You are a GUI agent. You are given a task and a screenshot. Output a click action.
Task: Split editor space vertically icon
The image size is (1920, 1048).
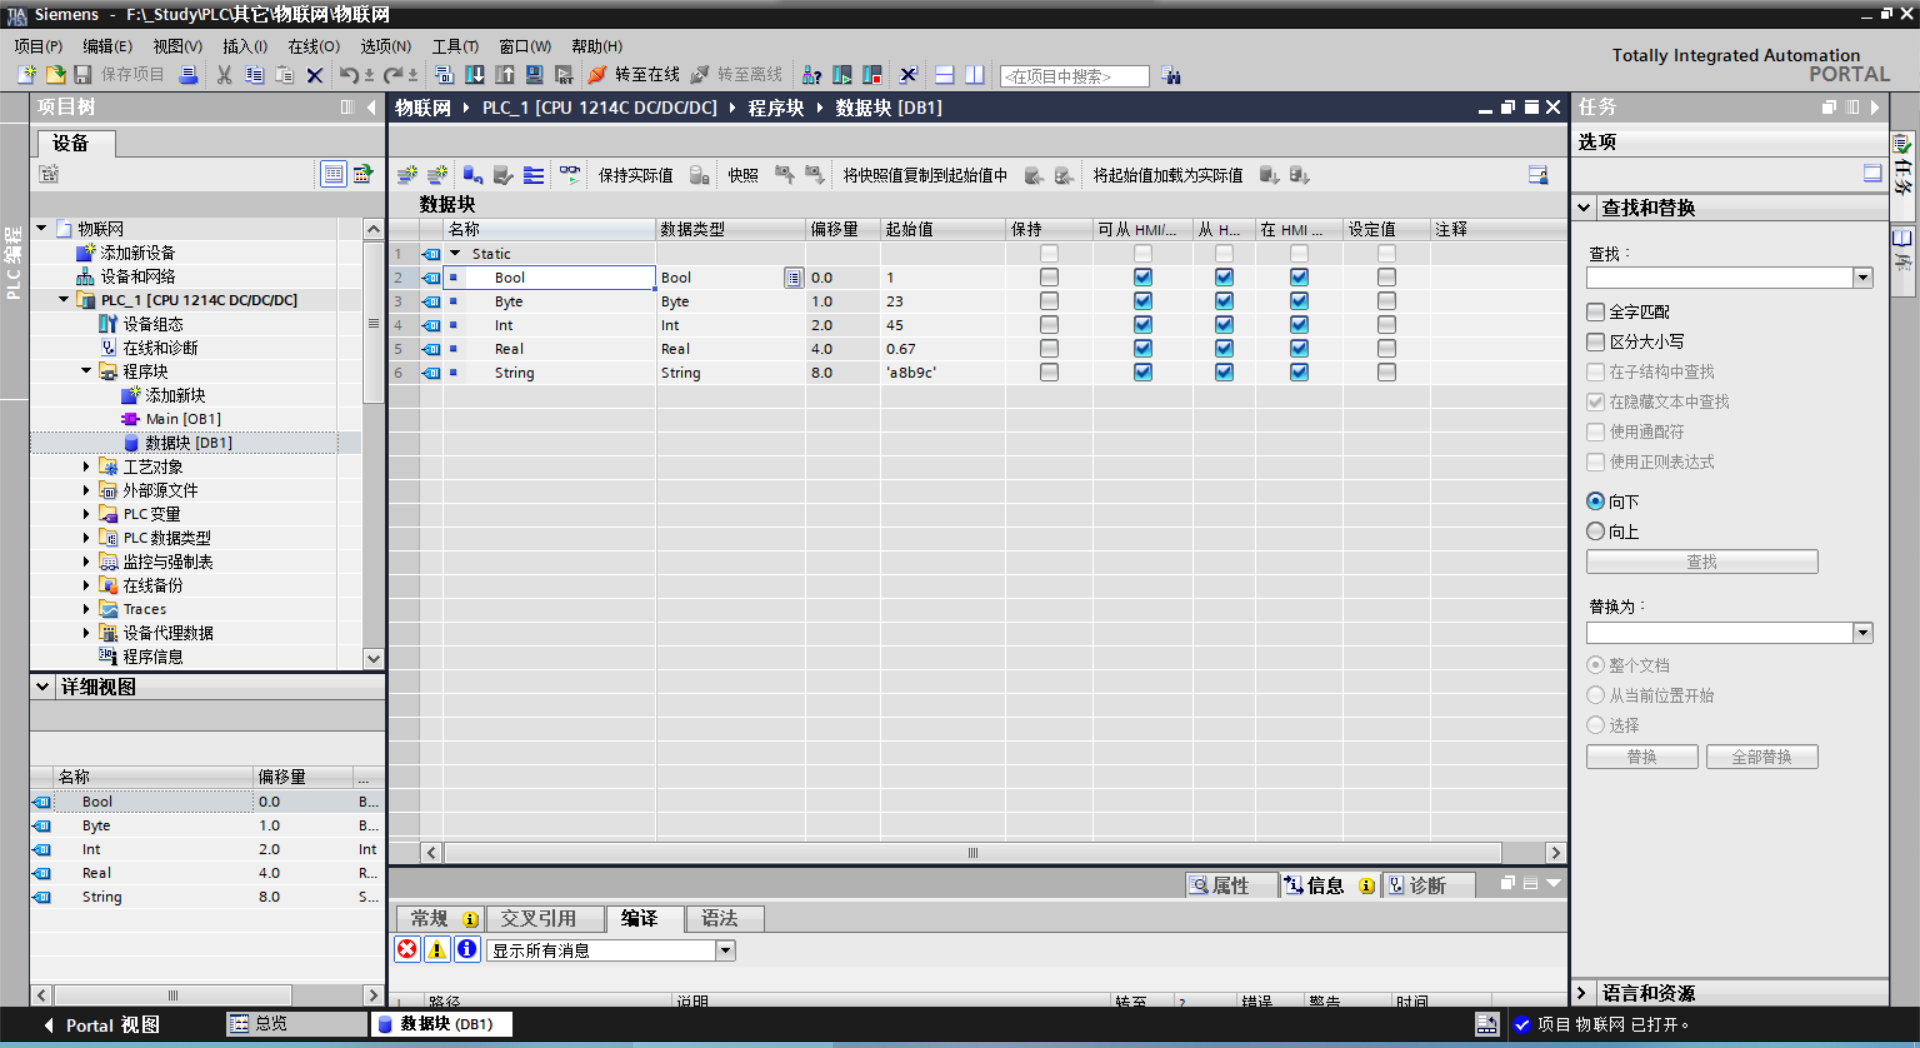tap(974, 75)
